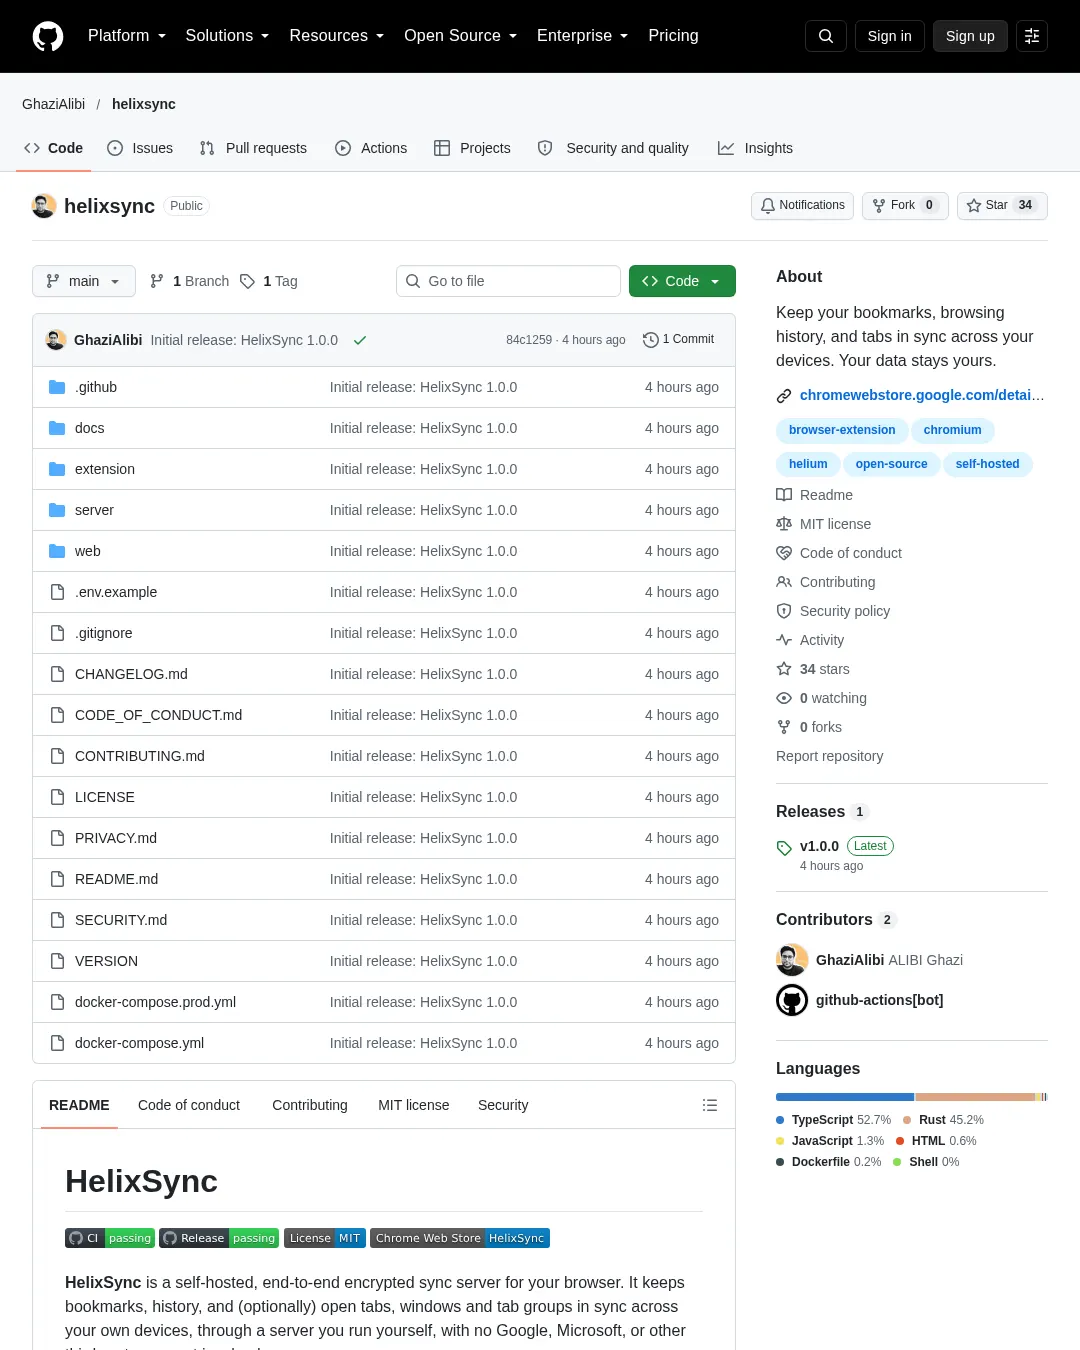
Task: Open the 84c1259 commit hash
Action: [x=529, y=340]
